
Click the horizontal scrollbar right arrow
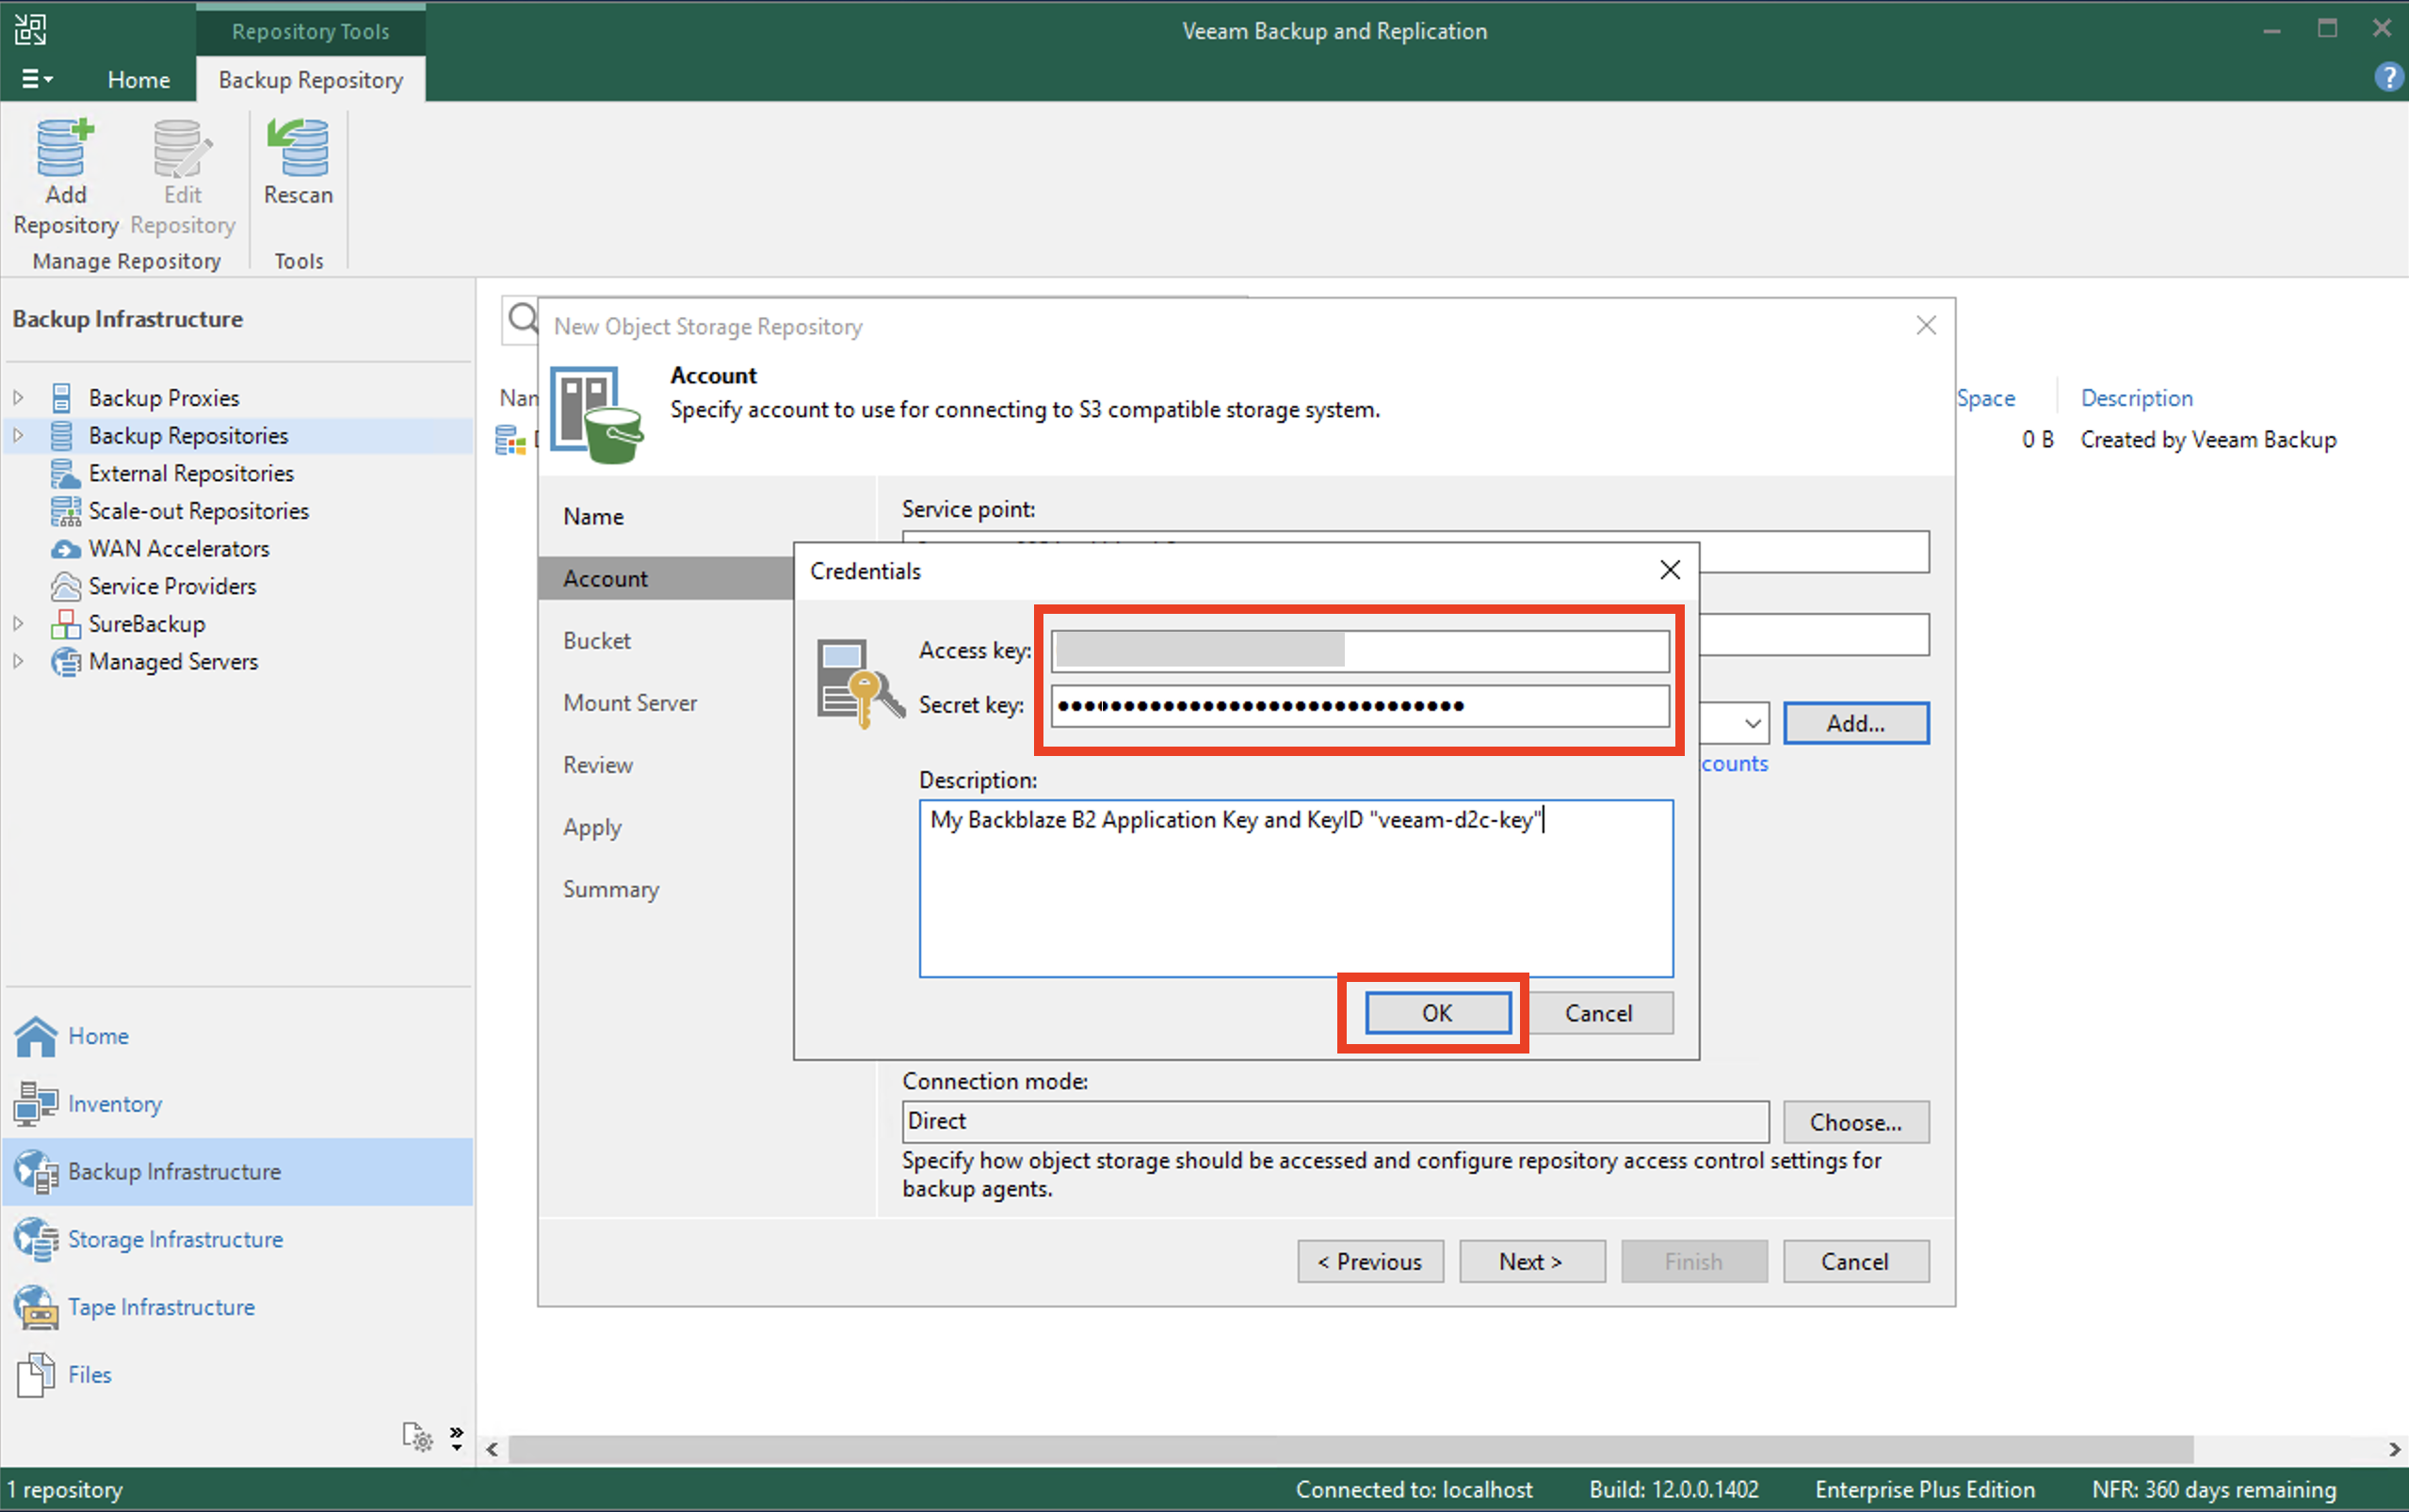tap(2394, 1449)
